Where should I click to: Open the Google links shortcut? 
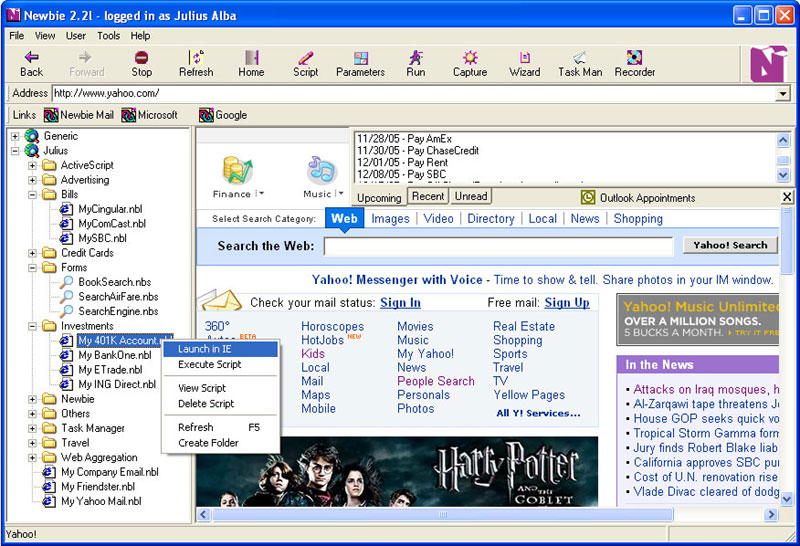point(223,115)
